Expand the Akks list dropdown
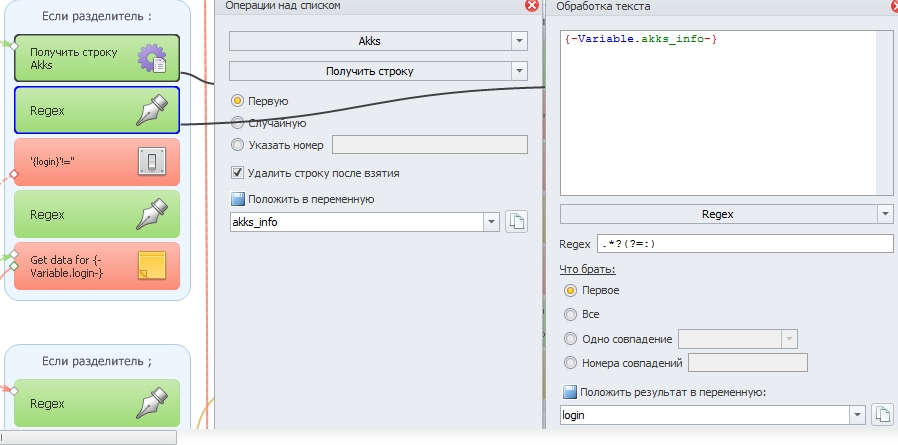Screen dimensions: 898x445 click(x=518, y=41)
